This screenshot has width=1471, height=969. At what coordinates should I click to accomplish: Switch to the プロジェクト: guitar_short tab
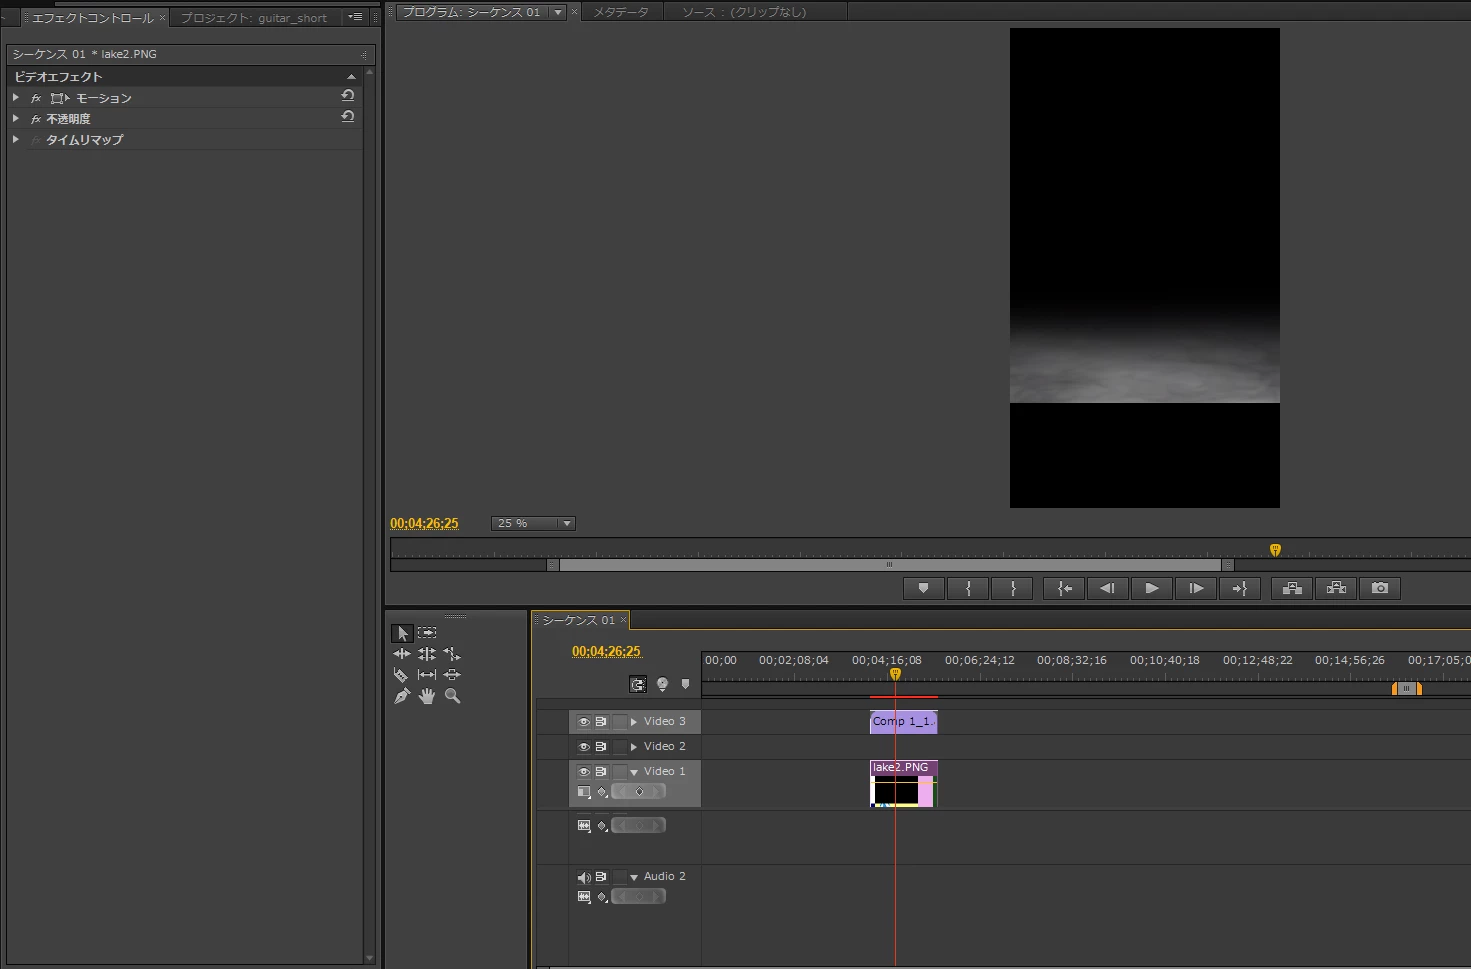254,18
